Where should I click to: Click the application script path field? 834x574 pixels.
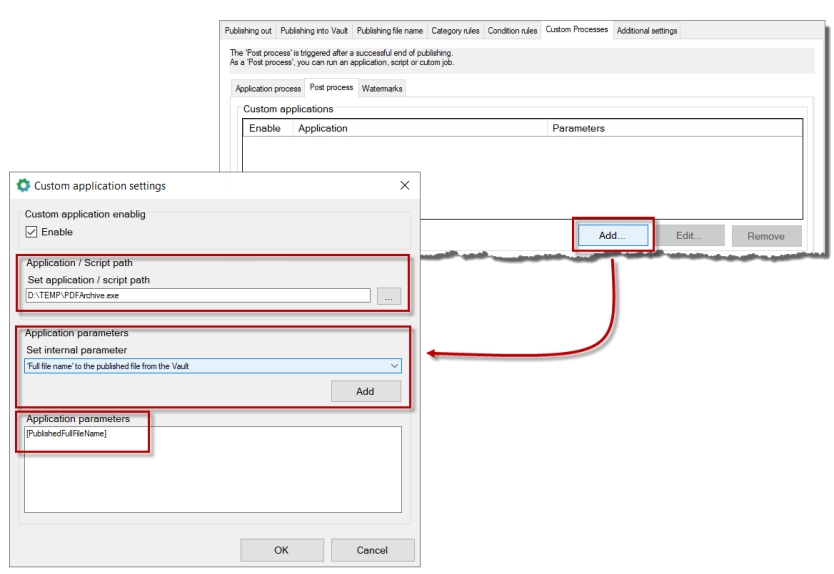[x=197, y=296]
